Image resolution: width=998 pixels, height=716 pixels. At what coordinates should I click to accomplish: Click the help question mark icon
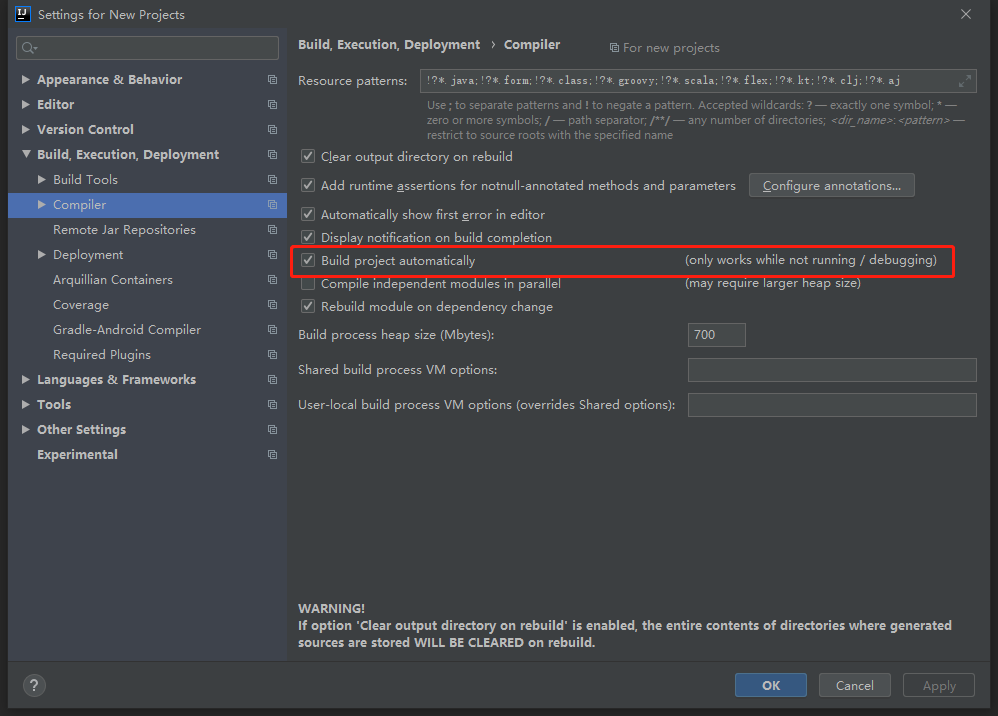point(34,685)
